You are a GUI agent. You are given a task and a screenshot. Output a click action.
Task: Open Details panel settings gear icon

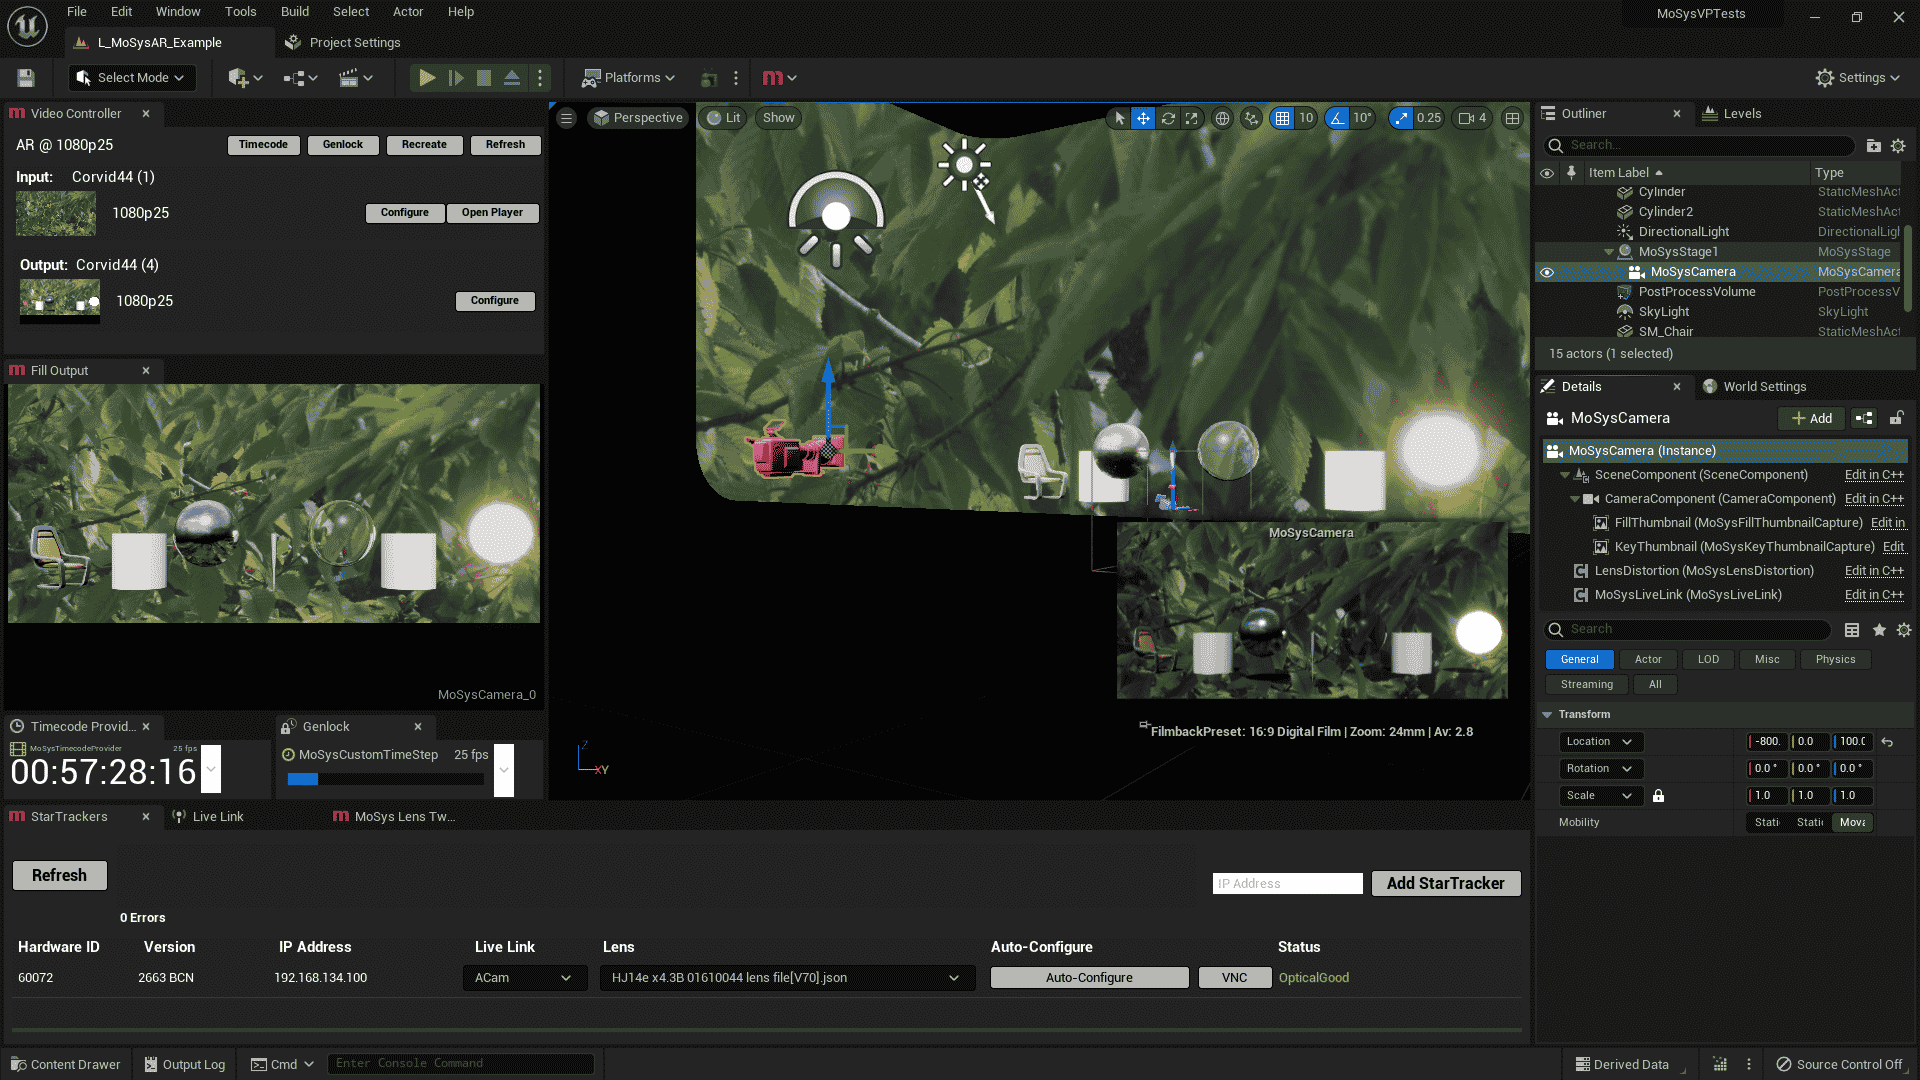click(1904, 630)
